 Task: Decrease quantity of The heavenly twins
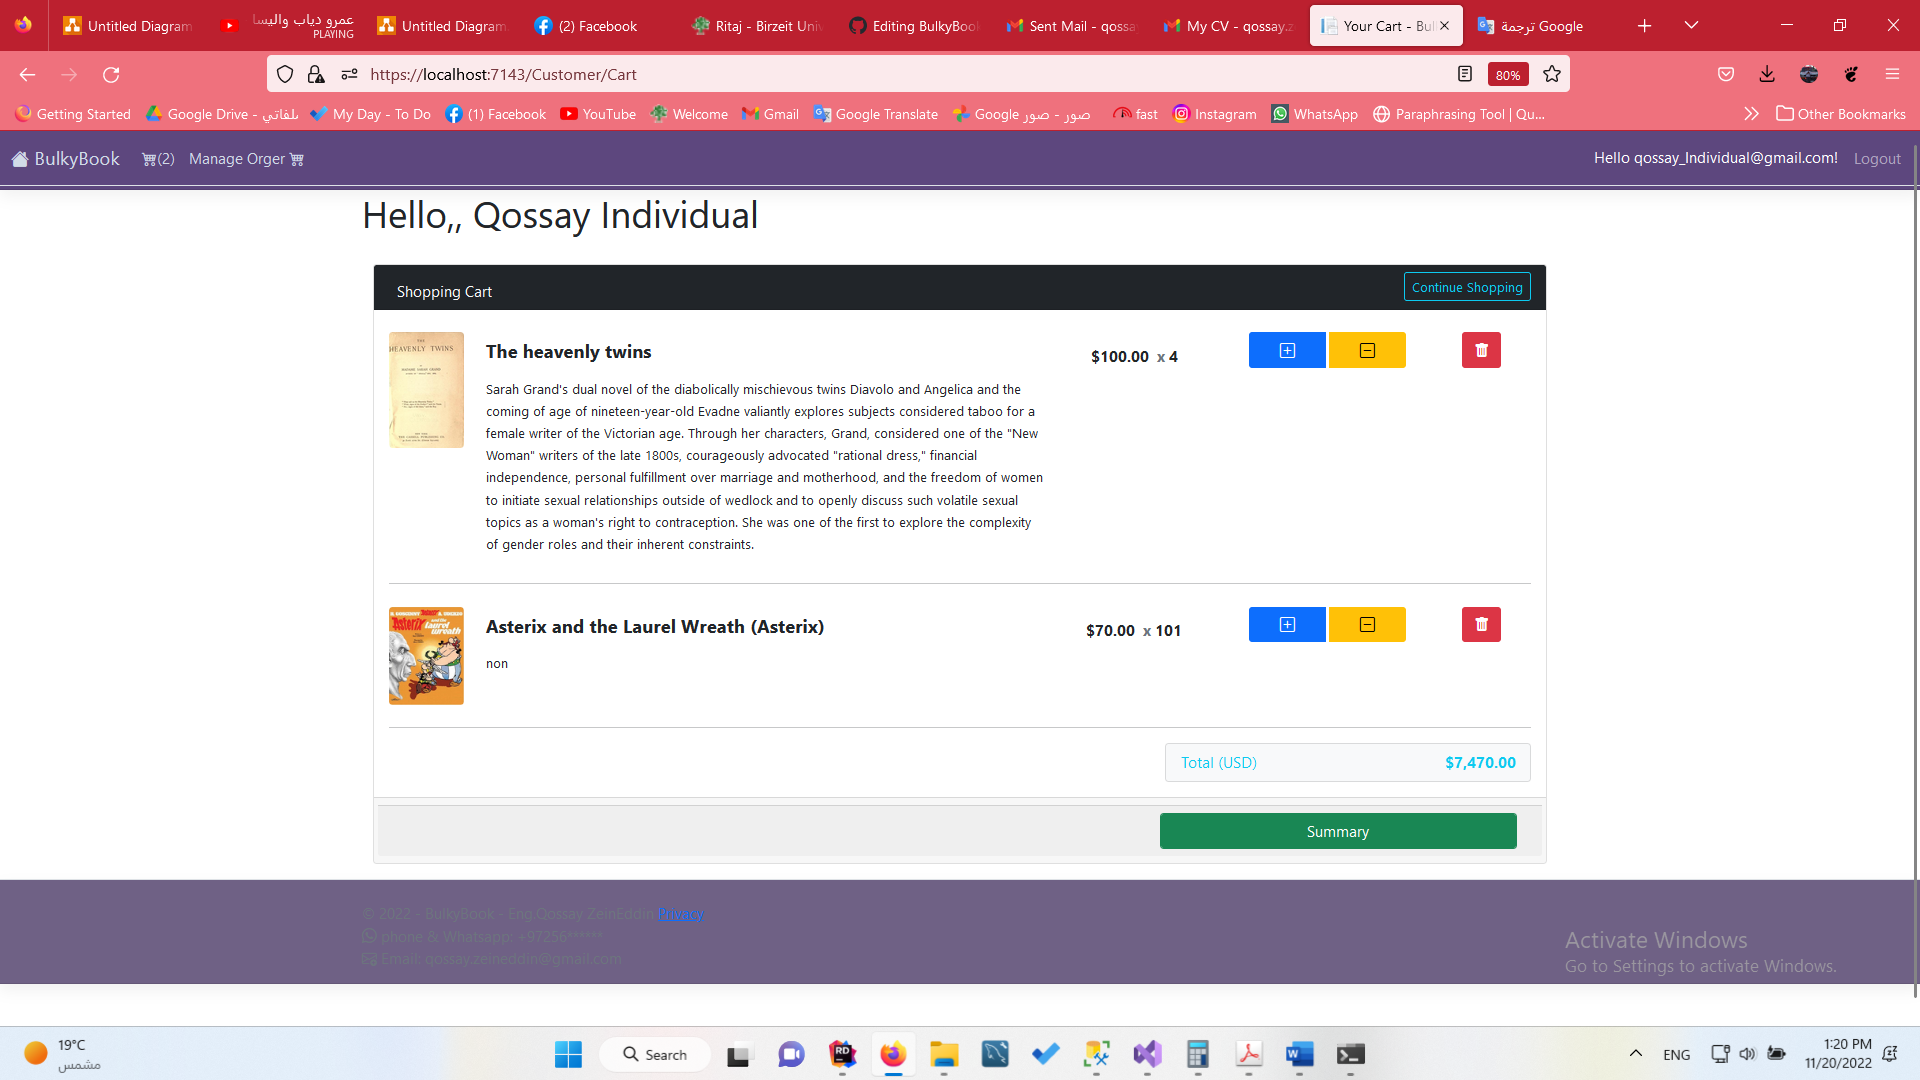click(1367, 350)
